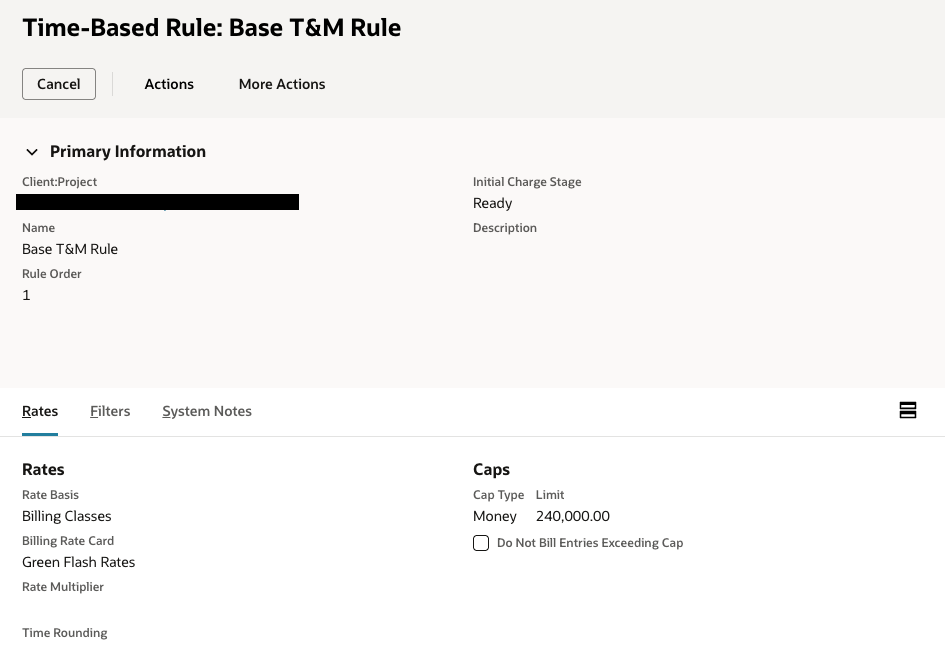Click the Initial Charge Stage label
Screen dimensions: 945x668
(x=527, y=181)
